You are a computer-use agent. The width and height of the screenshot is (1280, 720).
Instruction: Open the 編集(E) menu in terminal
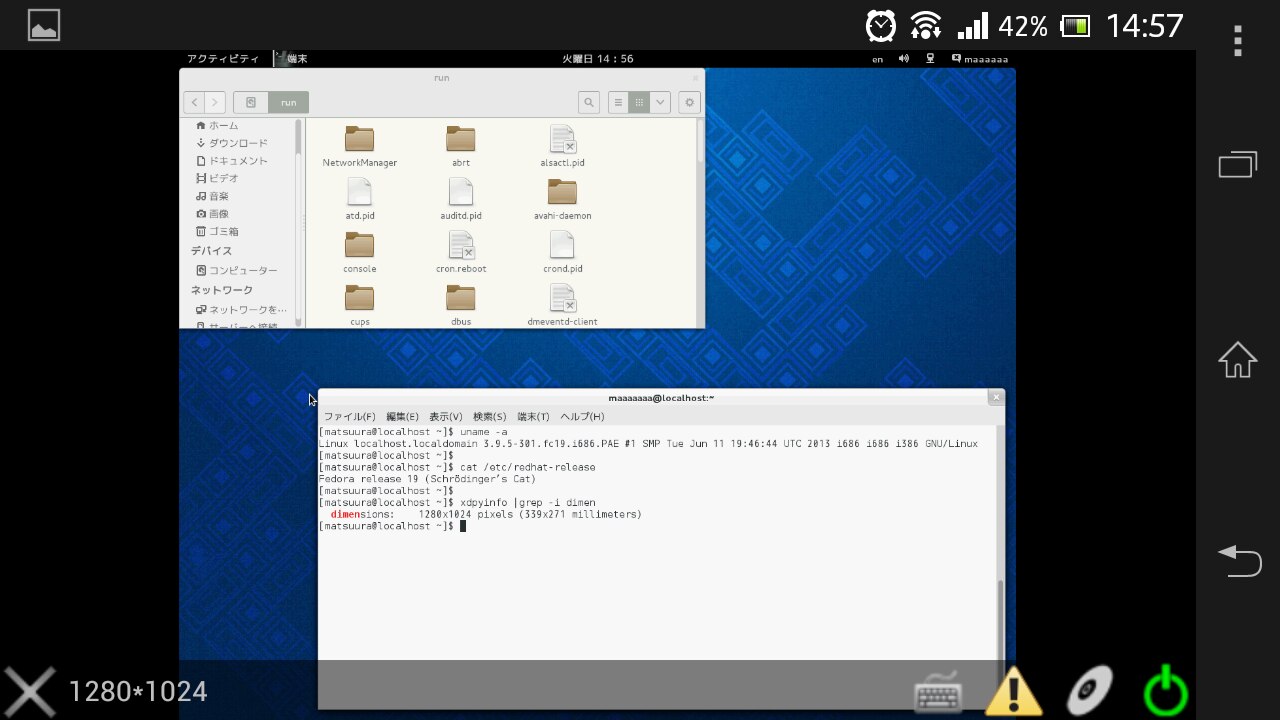[x=402, y=416]
